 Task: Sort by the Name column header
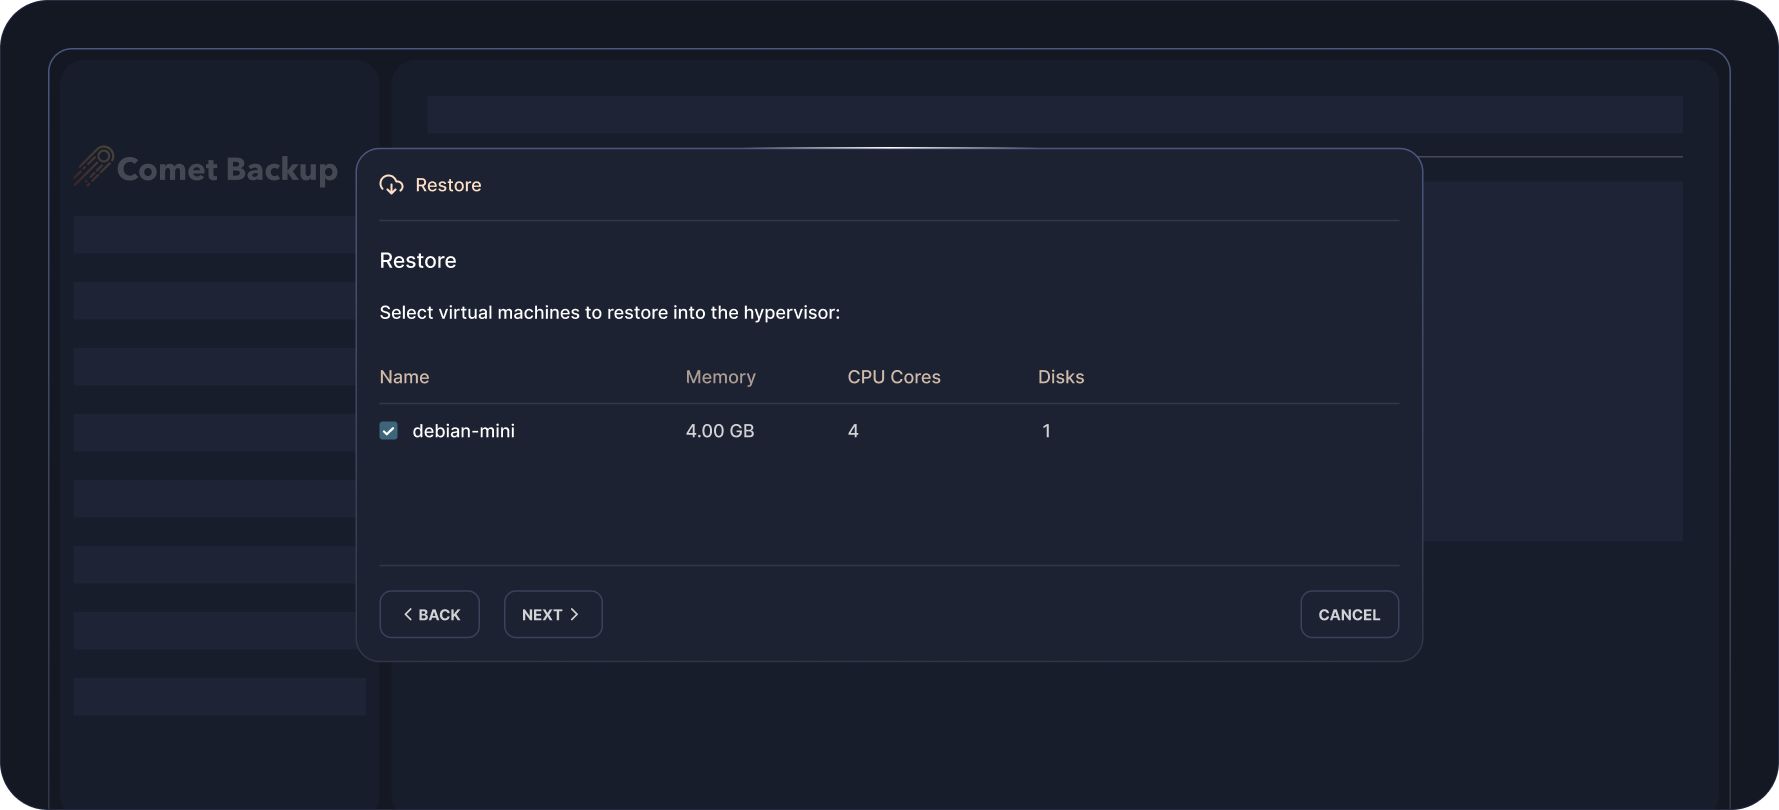(404, 377)
